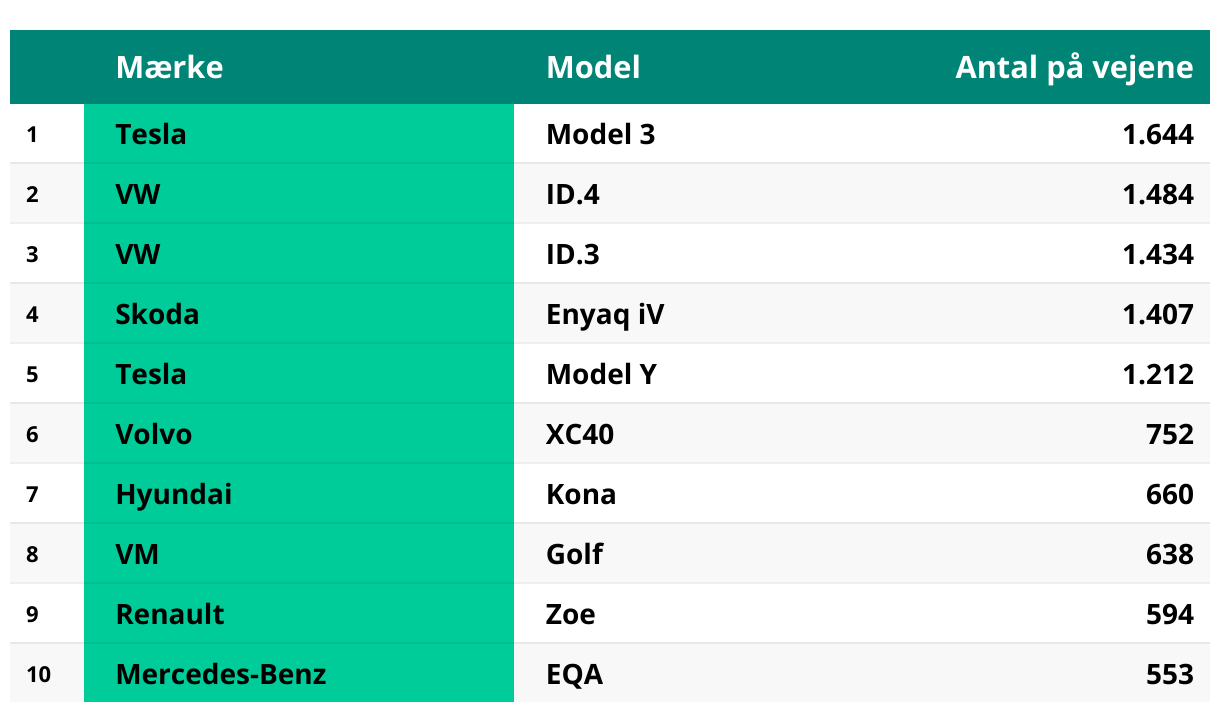Click the Model Y cell
This screenshot has width=1220, height=712.
pos(601,374)
